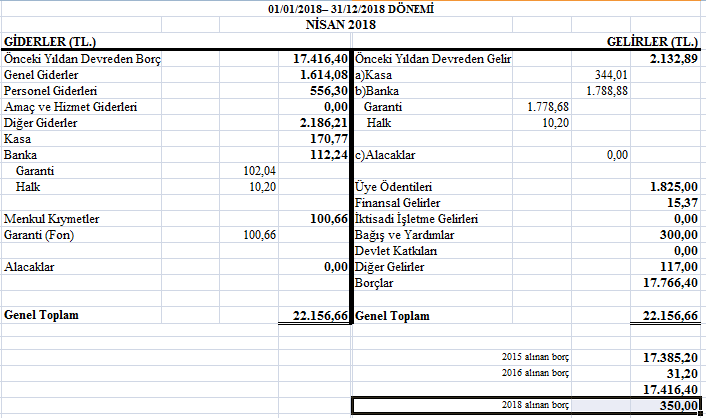Click the Finansal Gelirler label
The image size is (706, 418).
[398, 203]
